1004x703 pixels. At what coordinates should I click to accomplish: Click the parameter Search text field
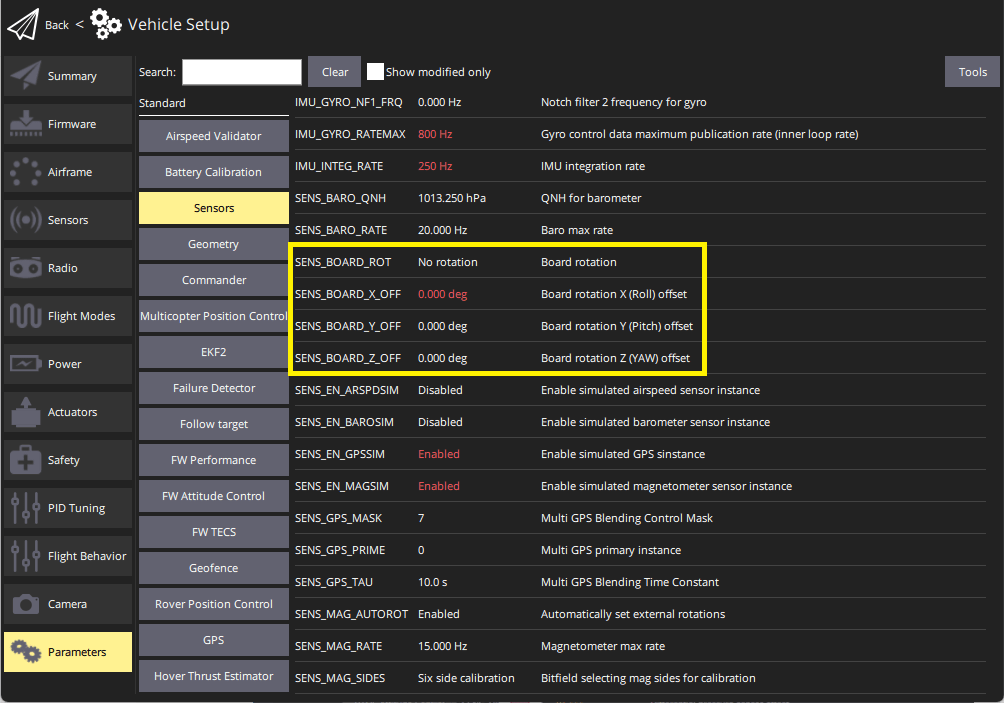[x=241, y=72]
